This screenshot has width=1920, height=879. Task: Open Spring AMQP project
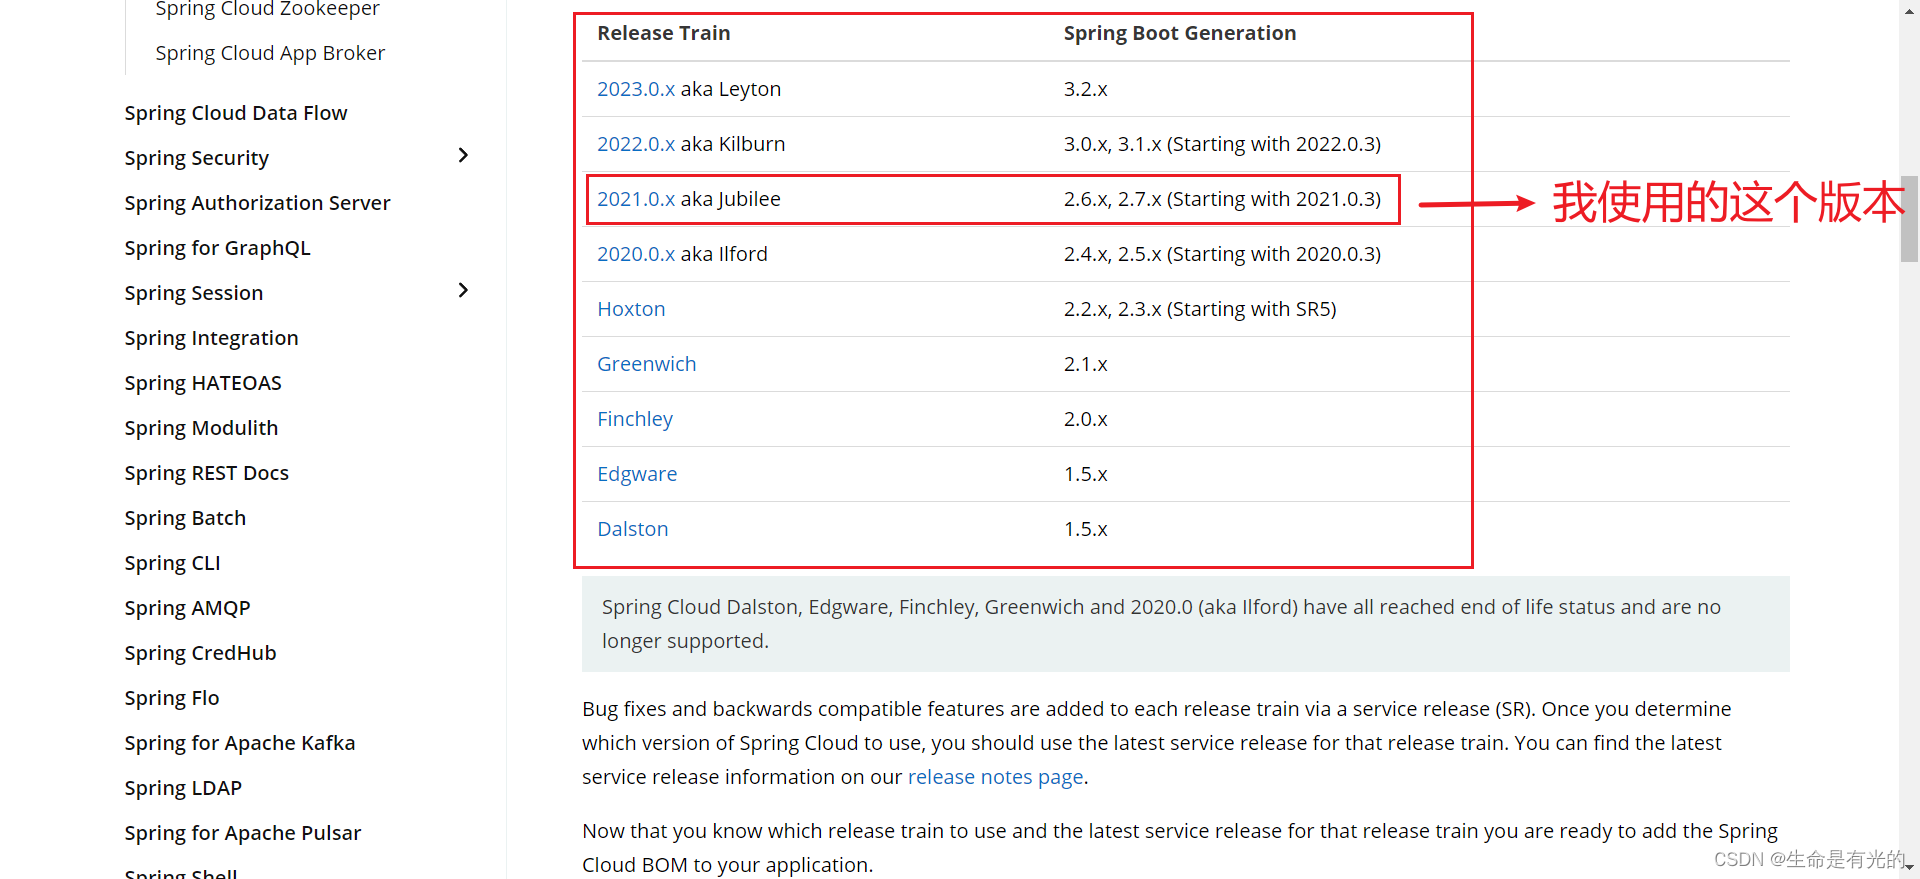[x=187, y=608]
